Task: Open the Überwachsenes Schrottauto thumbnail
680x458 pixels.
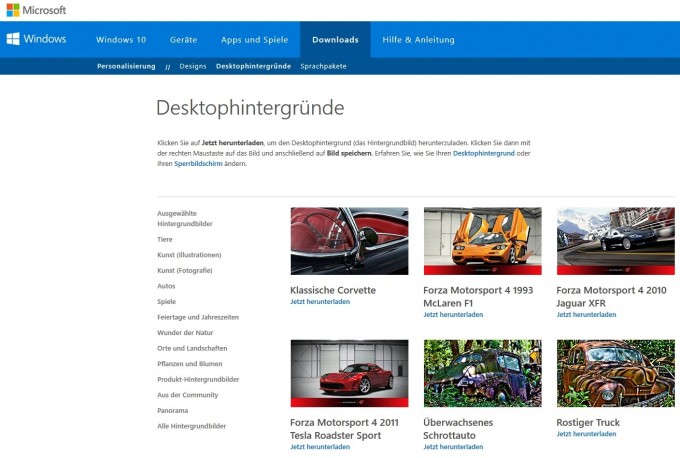Action: click(x=483, y=373)
